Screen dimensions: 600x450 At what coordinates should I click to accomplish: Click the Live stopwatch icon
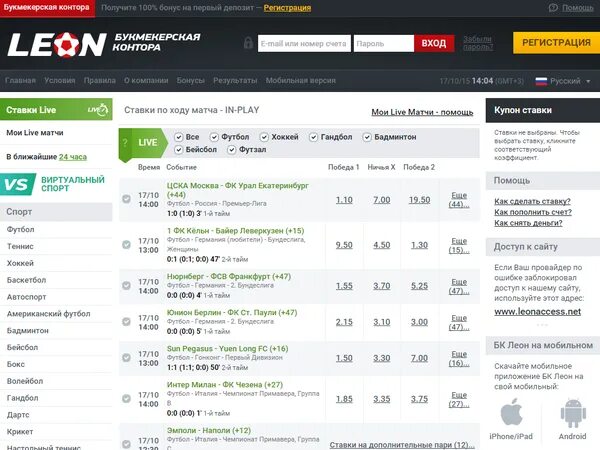[x=98, y=110]
